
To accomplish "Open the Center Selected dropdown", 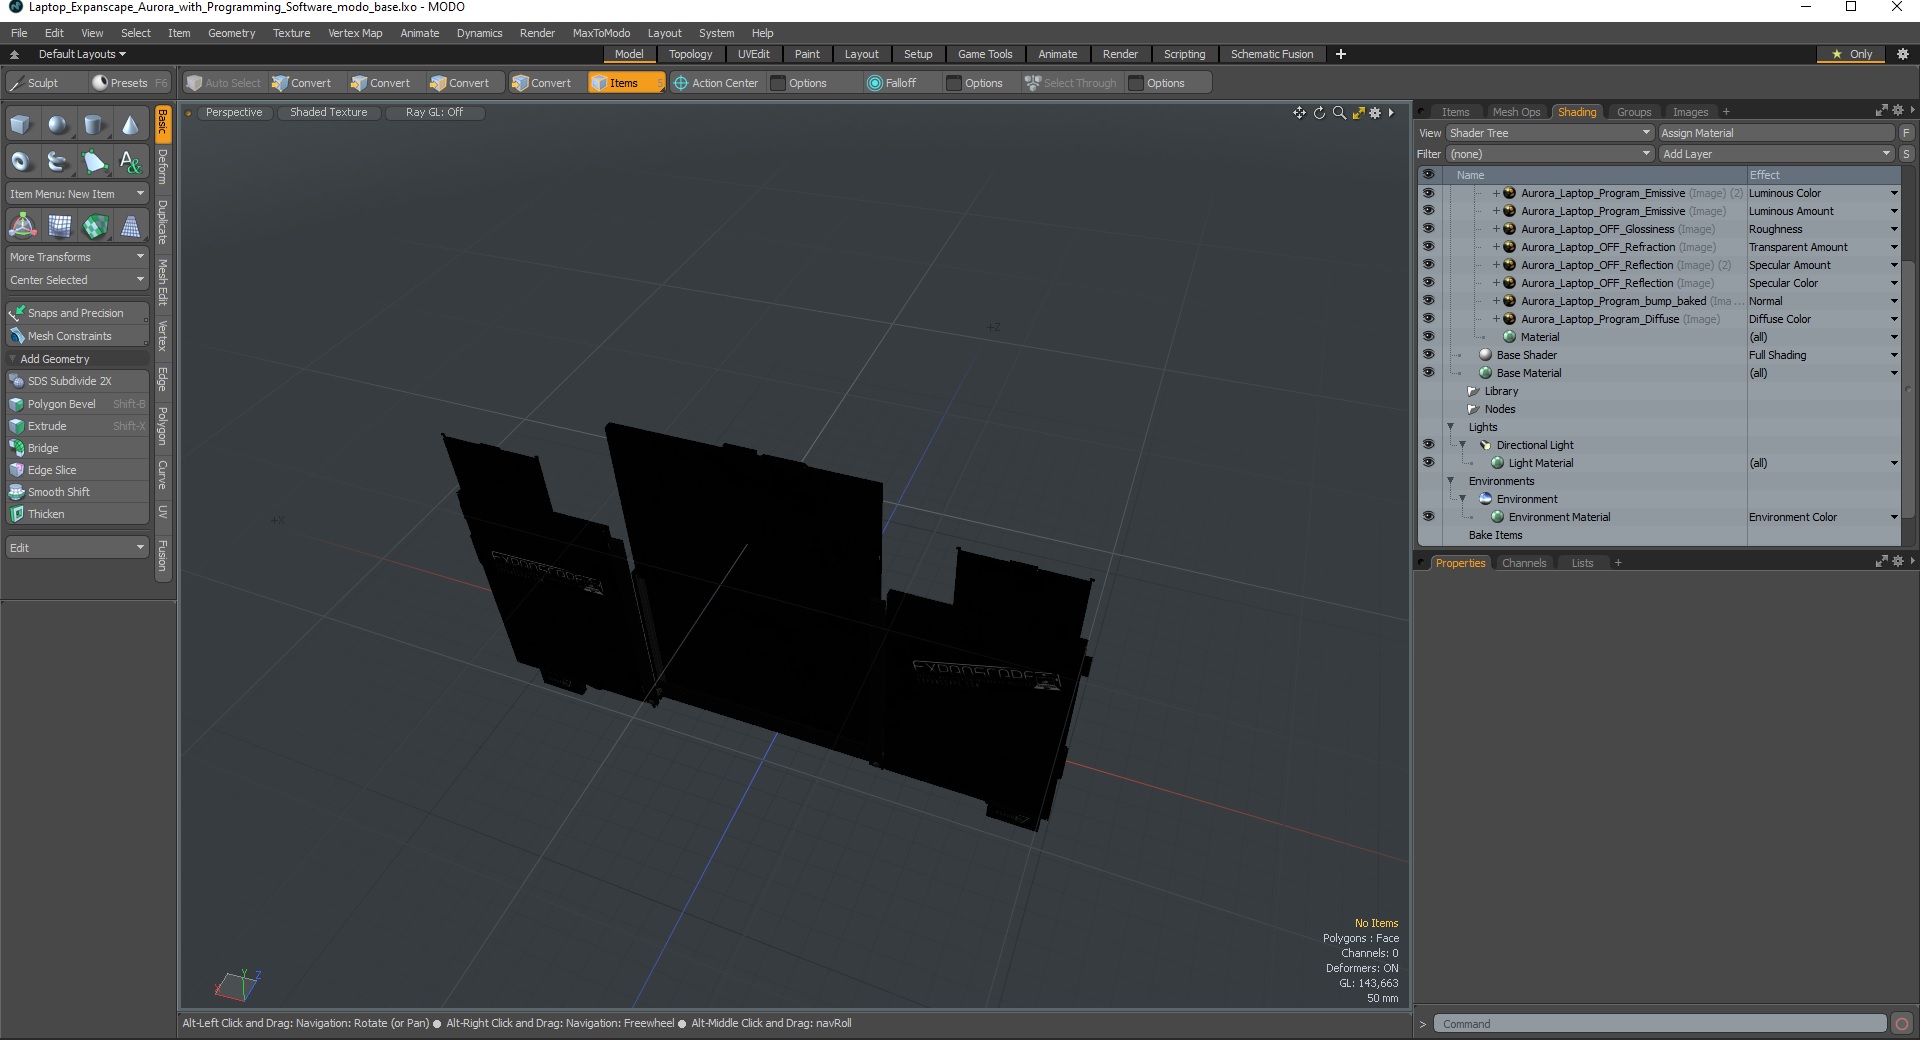I will pyautogui.click(x=77, y=280).
